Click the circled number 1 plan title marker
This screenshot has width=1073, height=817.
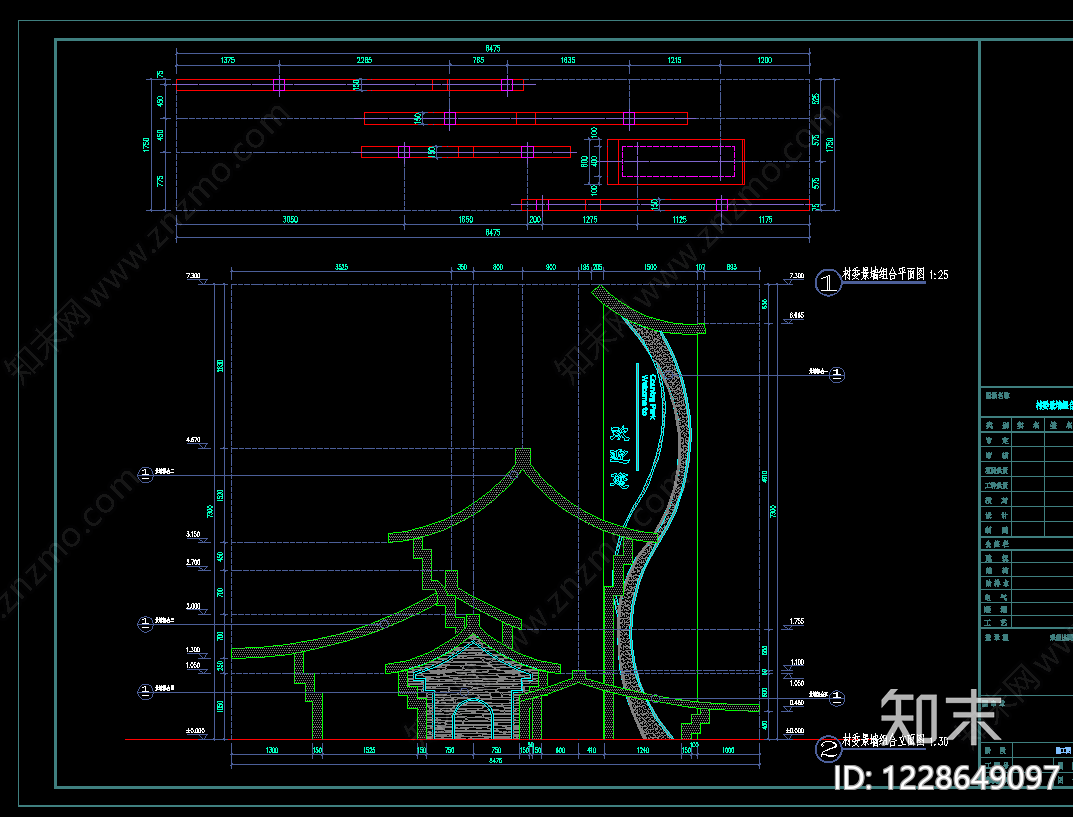point(828,283)
